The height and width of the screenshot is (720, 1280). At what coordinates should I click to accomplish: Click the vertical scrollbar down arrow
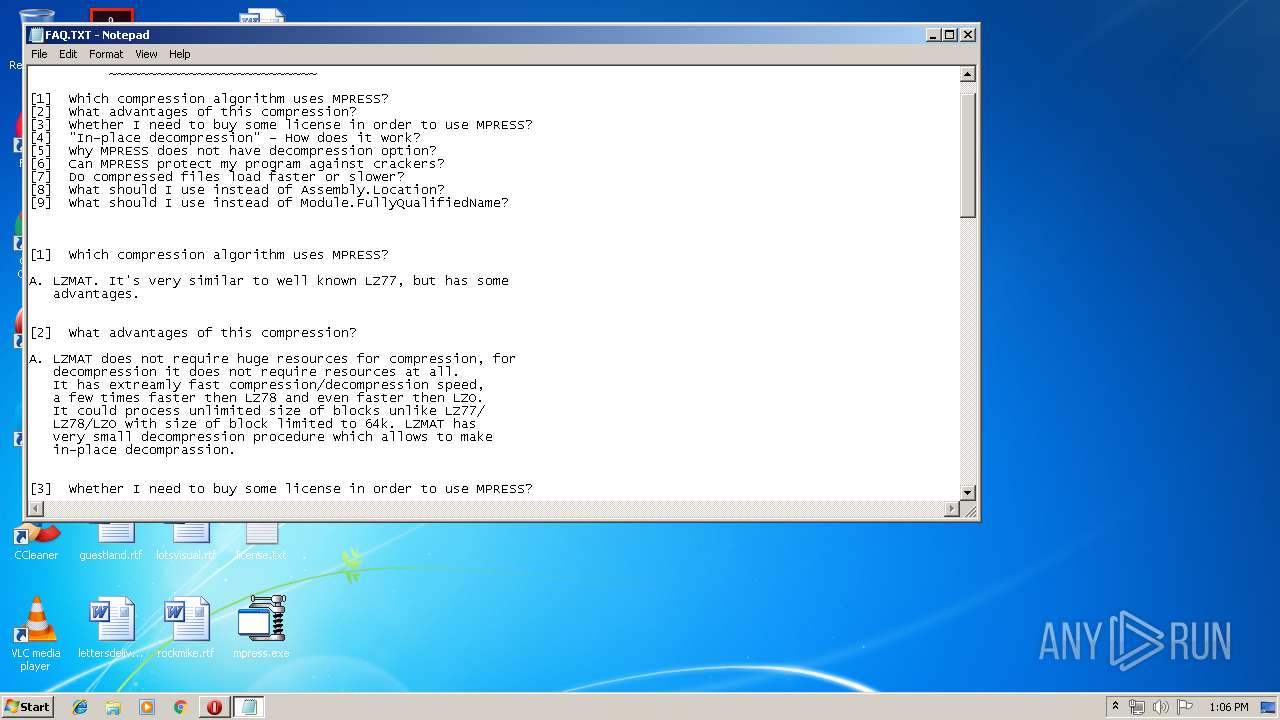(967, 492)
